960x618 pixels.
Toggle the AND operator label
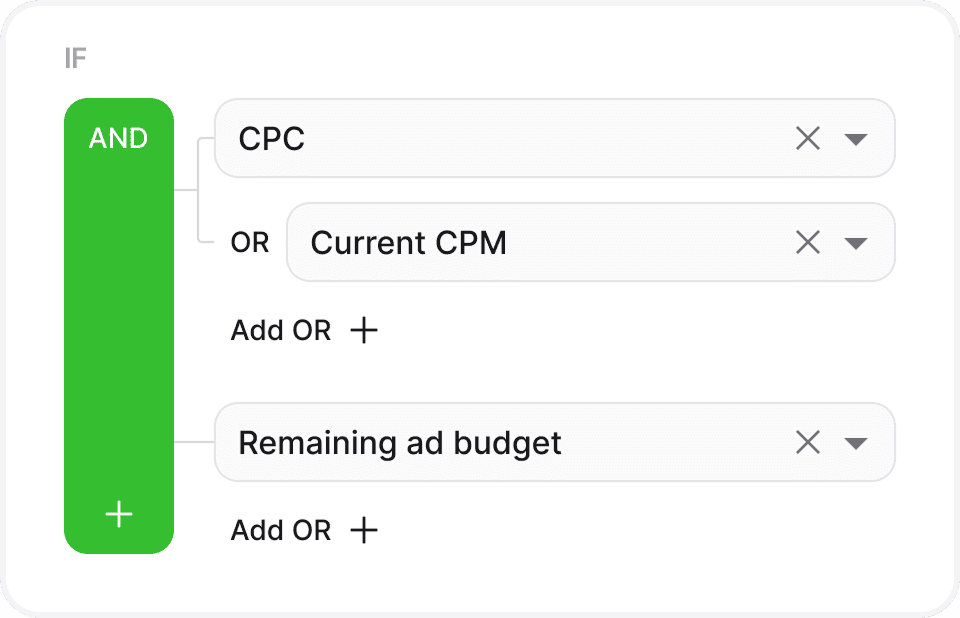pos(119,139)
